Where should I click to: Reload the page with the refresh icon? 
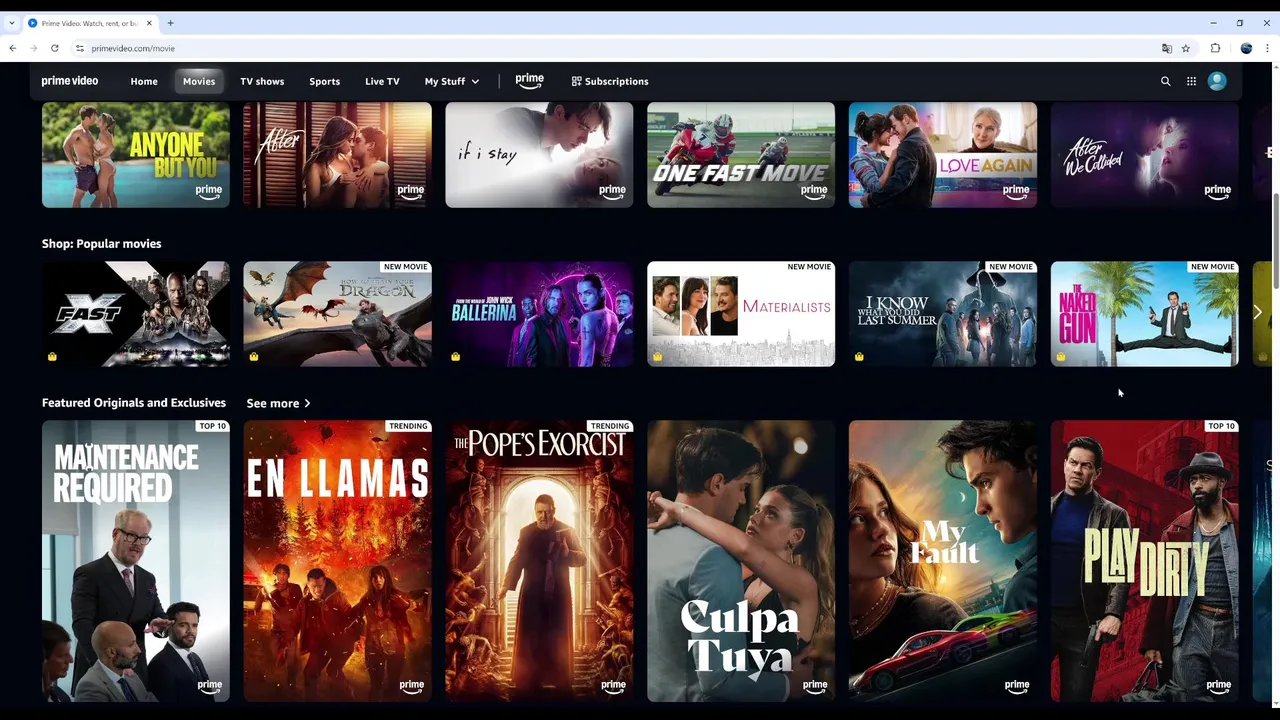click(x=54, y=48)
